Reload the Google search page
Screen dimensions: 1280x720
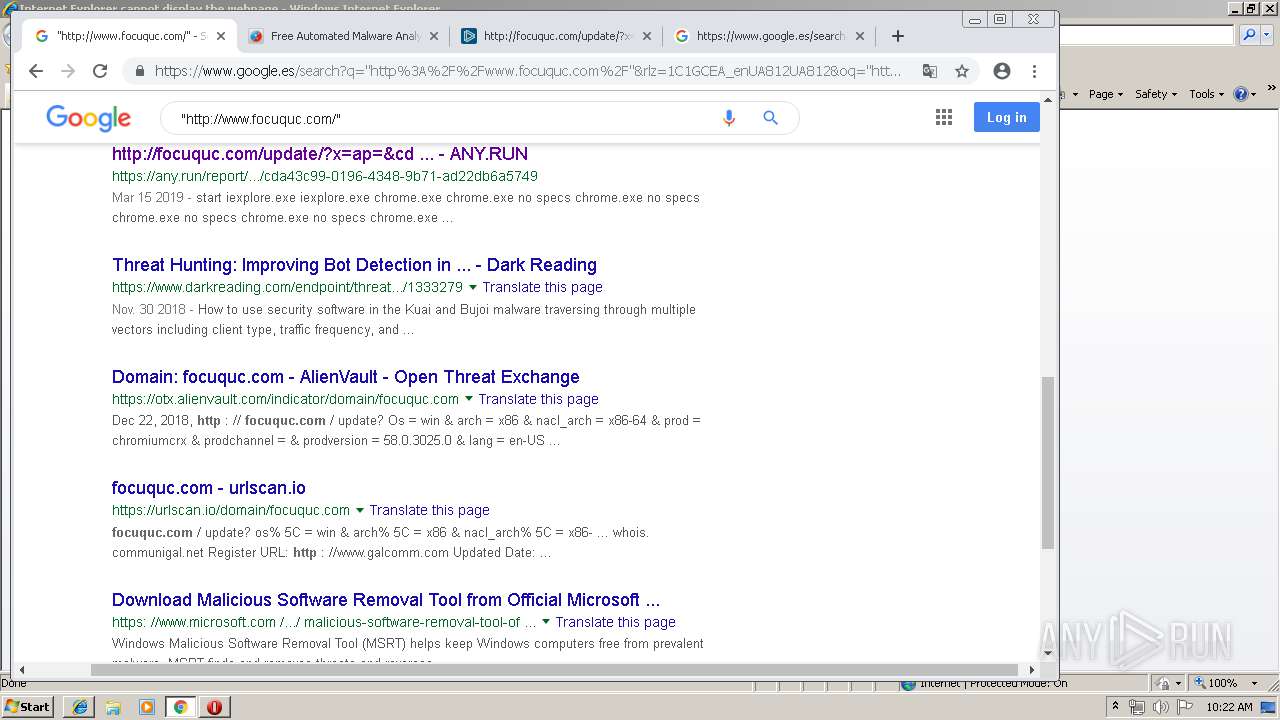pos(100,71)
